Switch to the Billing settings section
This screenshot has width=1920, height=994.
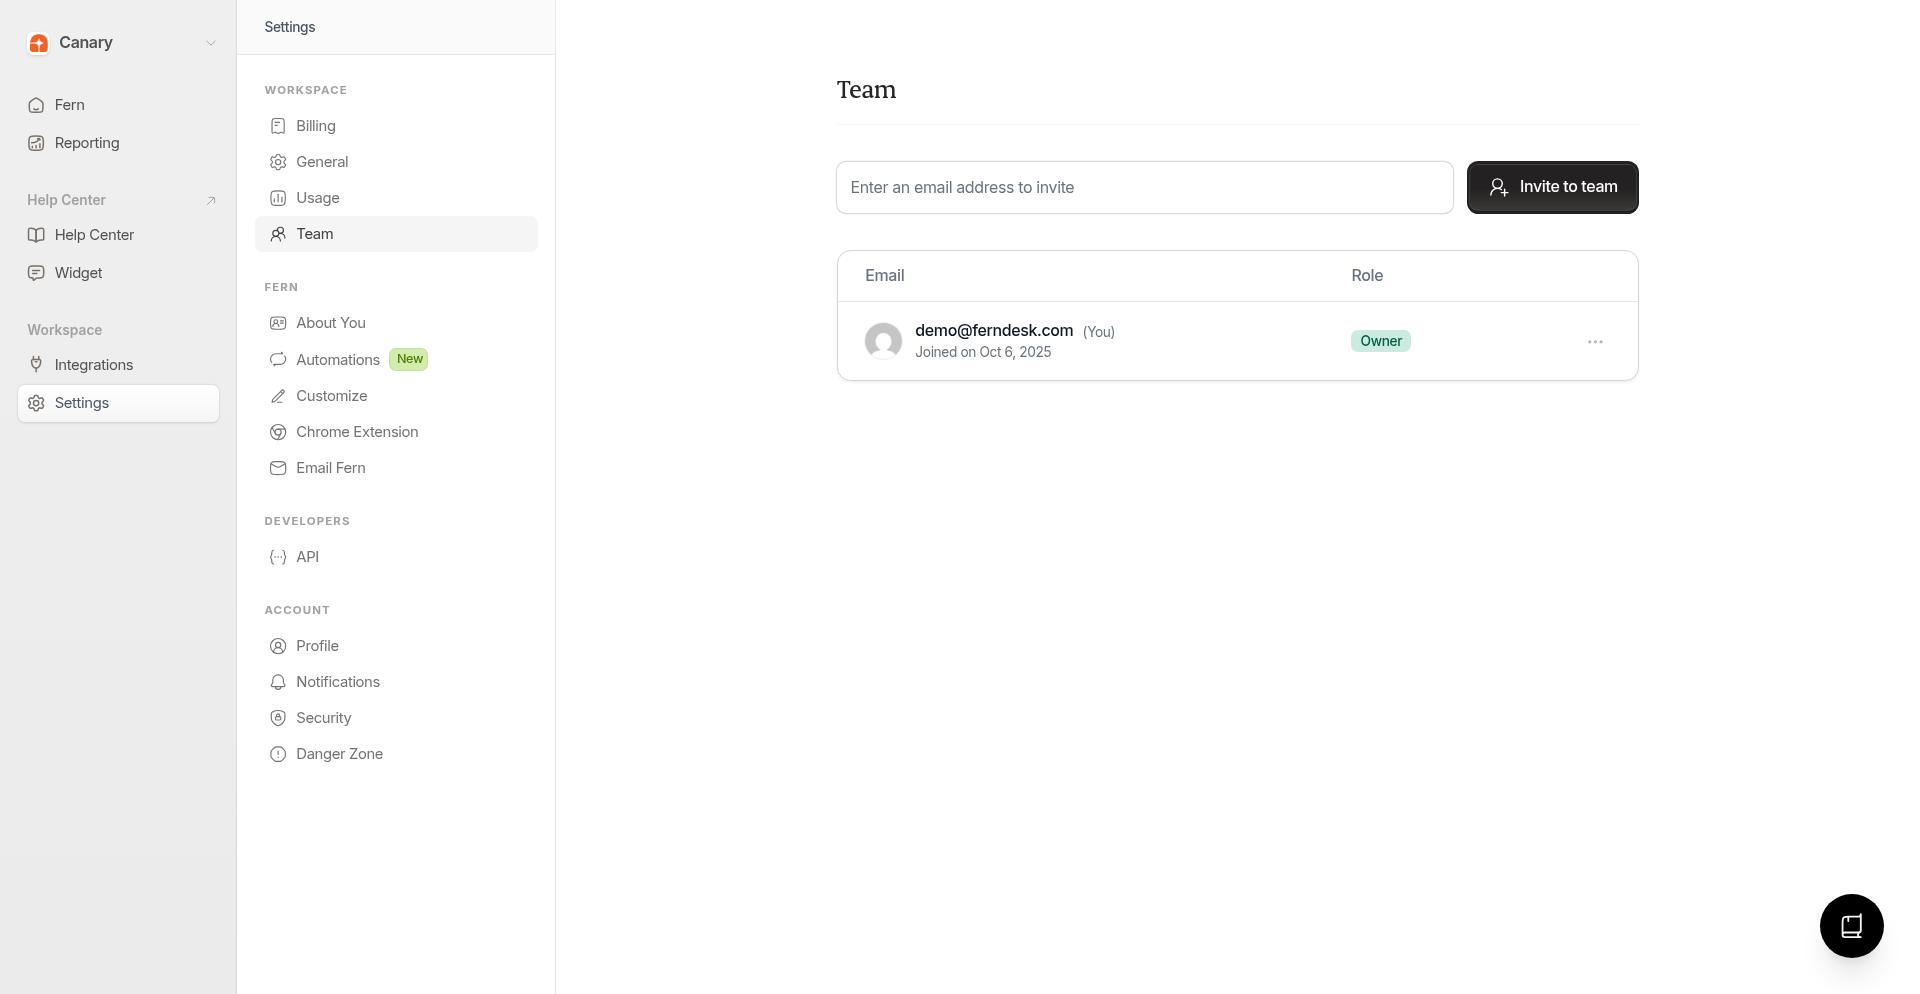[315, 125]
